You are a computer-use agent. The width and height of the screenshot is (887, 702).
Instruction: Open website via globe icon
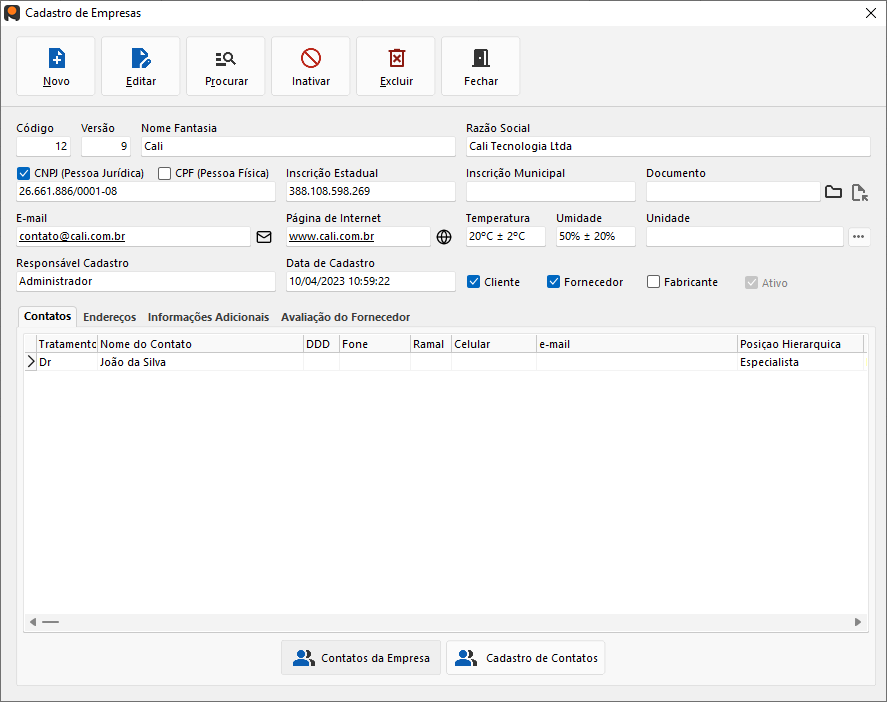444,237
